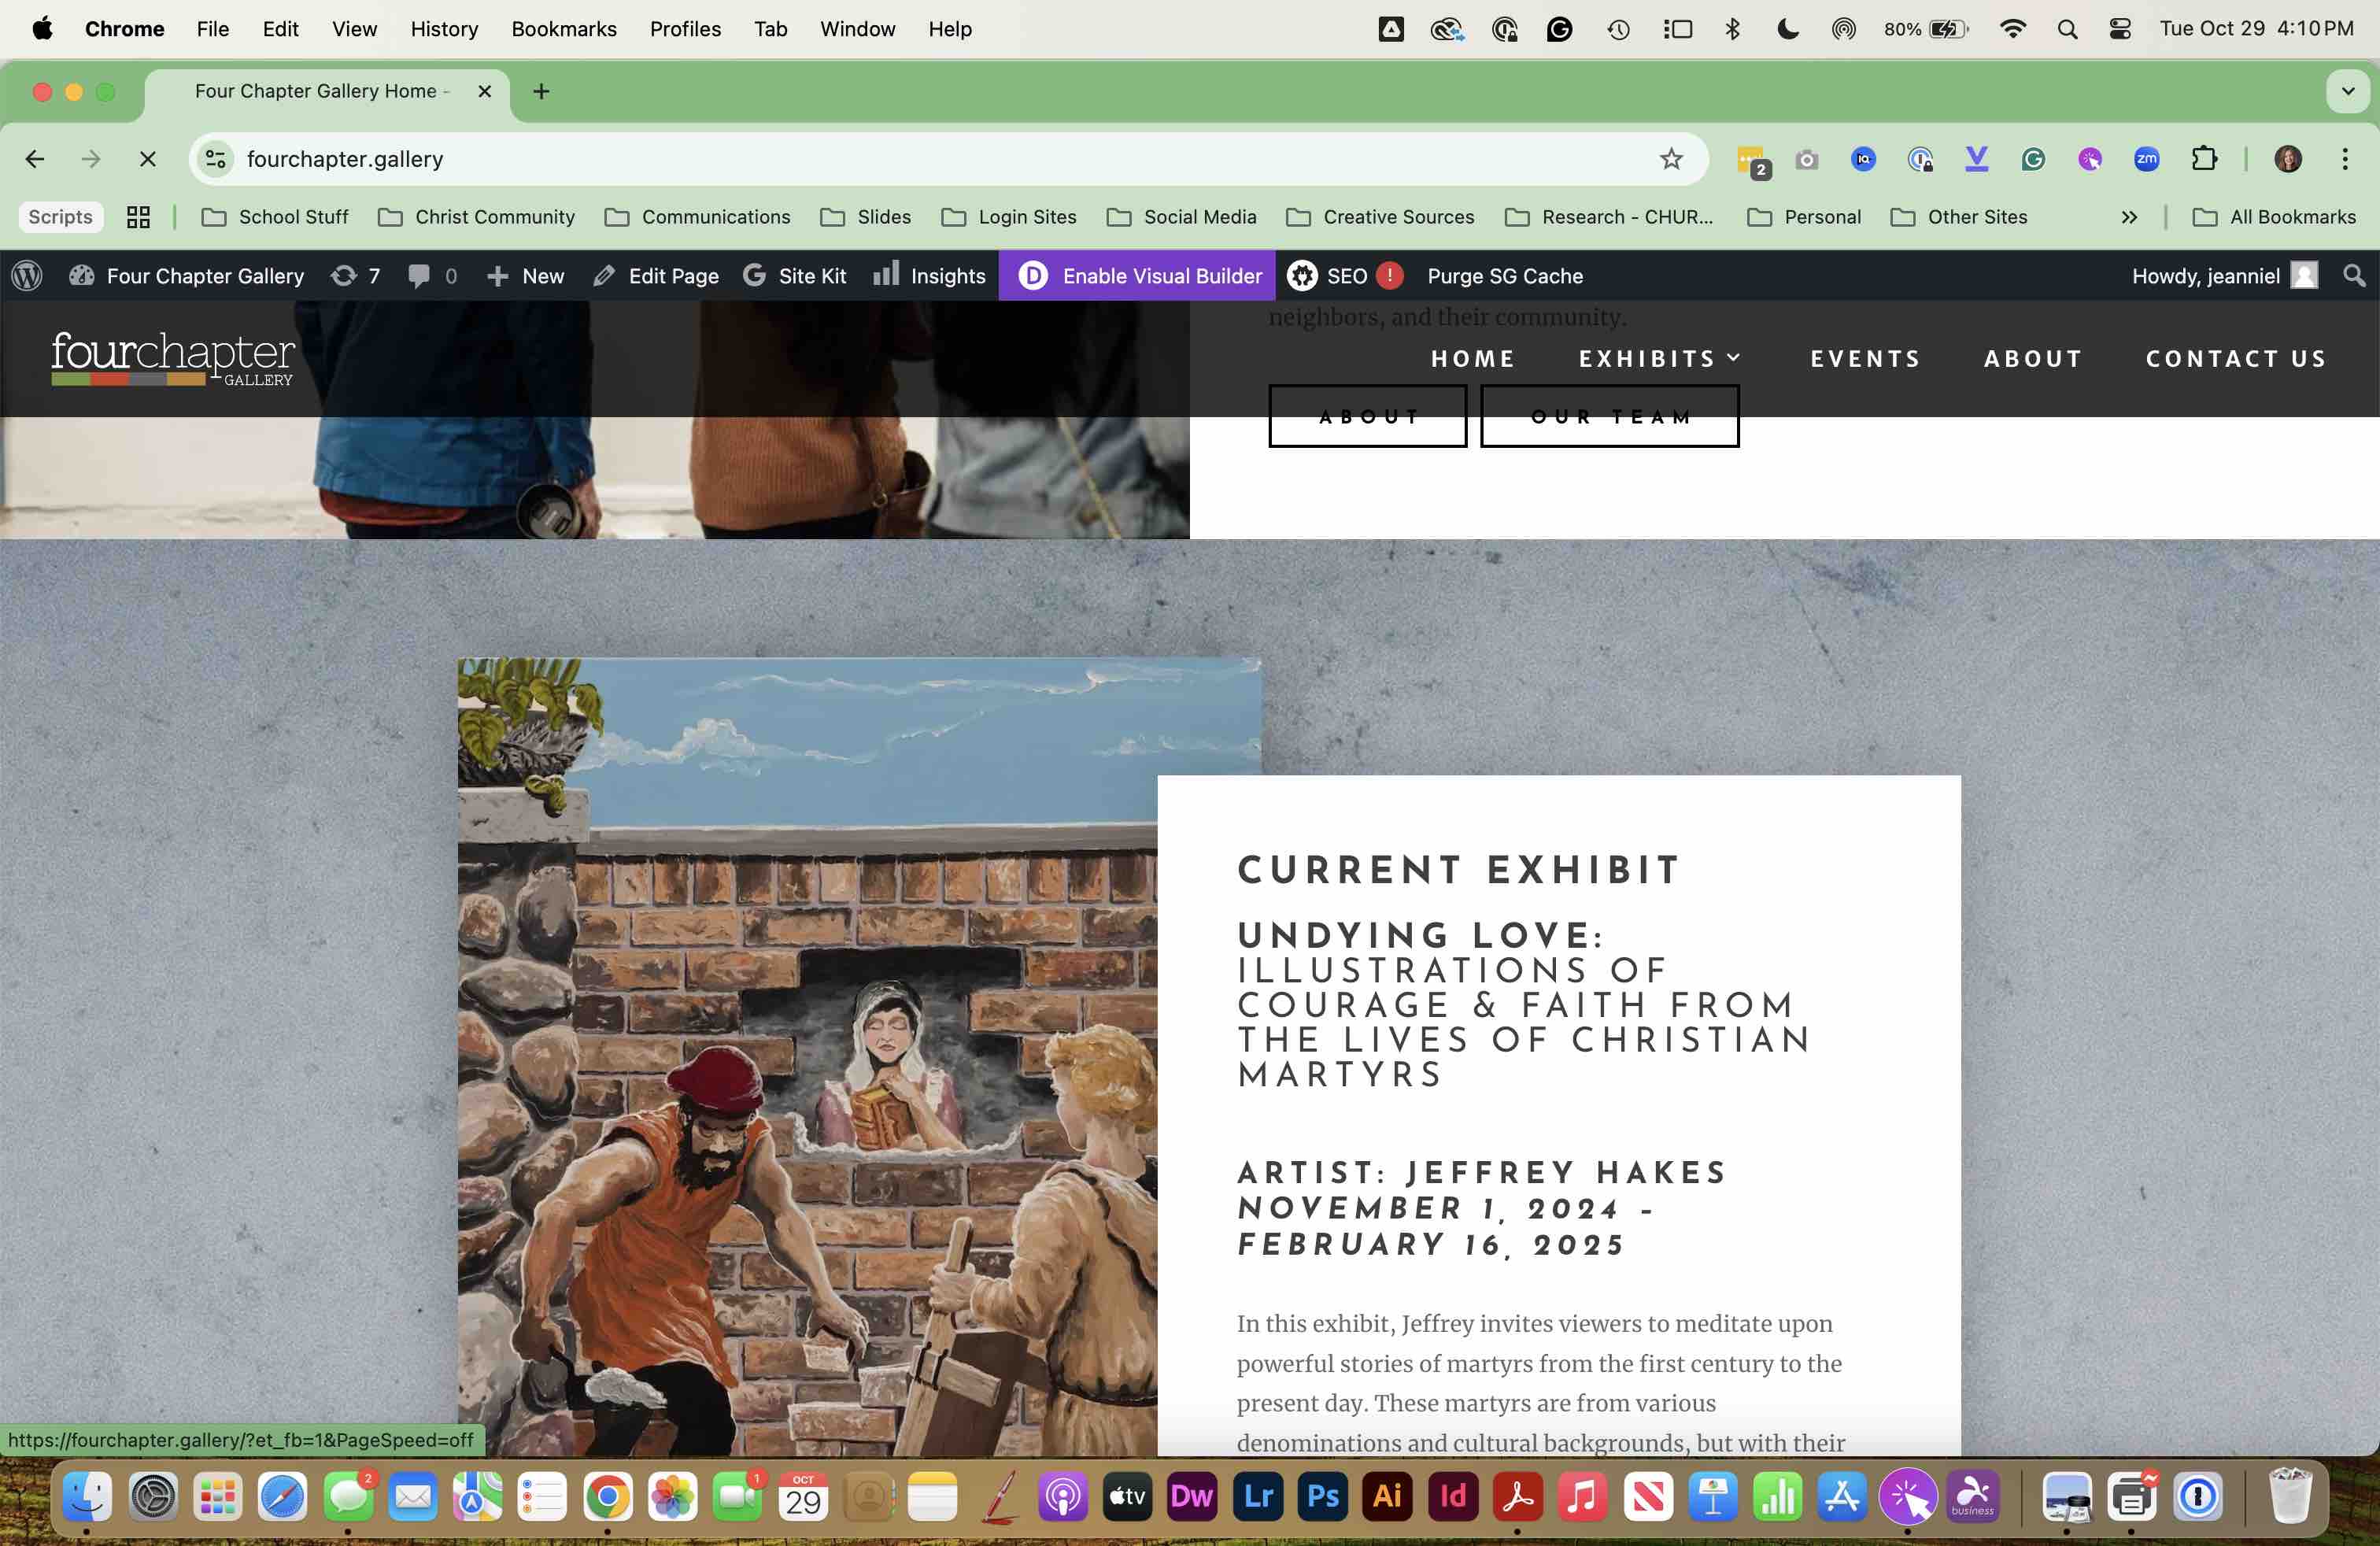Open Howdy, jeanniel account menu
Screen dimensions: 2380x1546
coord(2224,275)
